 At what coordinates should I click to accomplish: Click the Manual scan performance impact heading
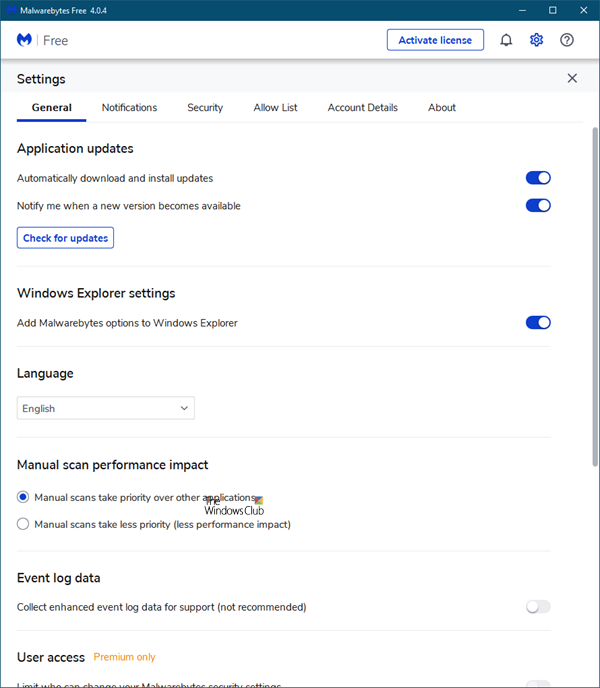click(112, 465)
